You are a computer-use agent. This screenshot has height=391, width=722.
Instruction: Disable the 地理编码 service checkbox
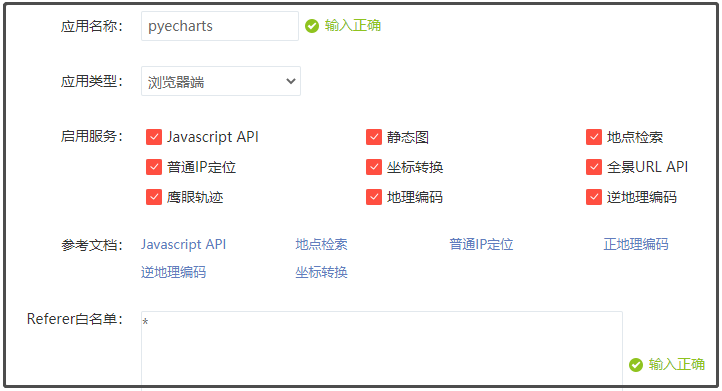pos(374,197)
